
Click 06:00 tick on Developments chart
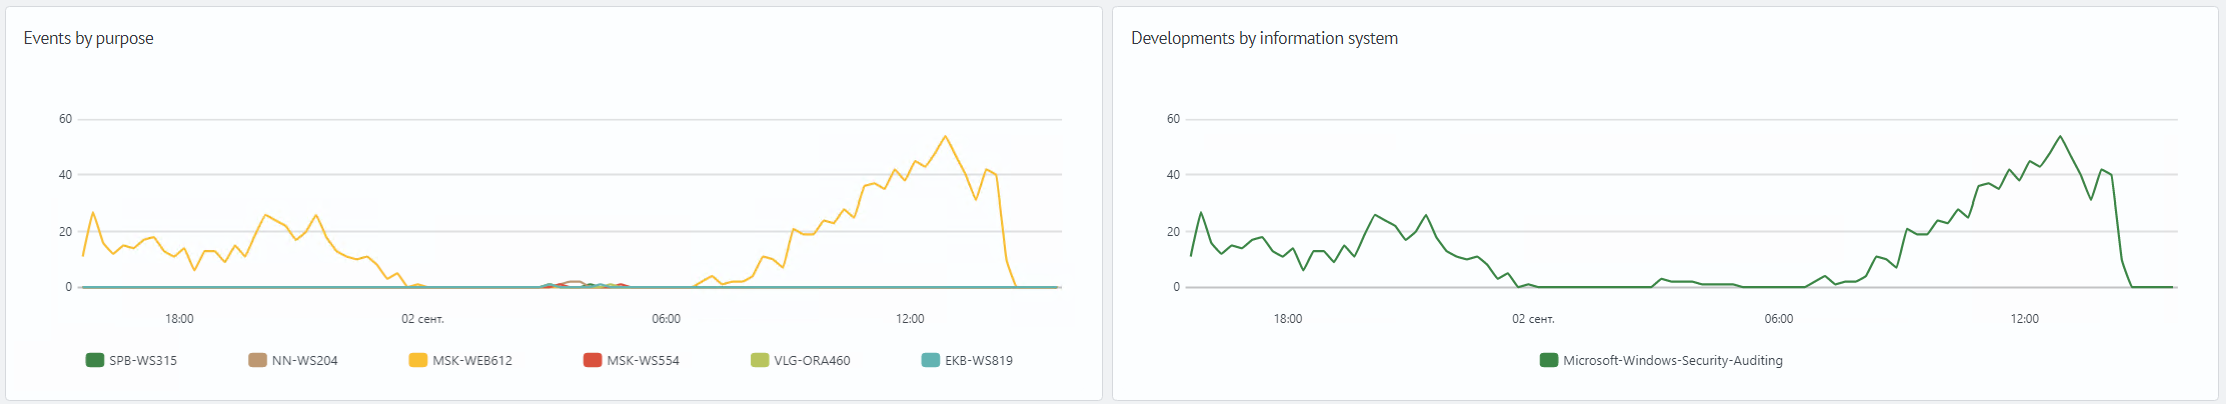click(1779, 319)
